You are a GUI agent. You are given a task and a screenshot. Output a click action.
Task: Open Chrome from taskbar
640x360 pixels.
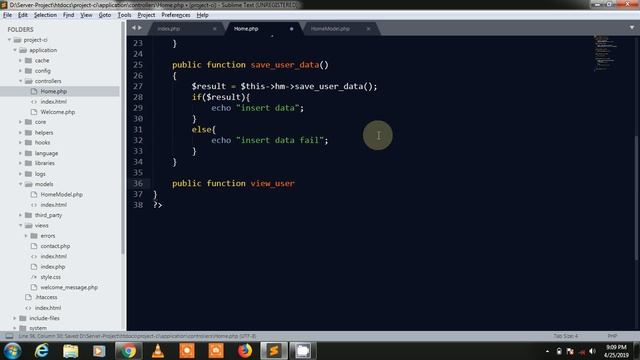tap(128, 351)
